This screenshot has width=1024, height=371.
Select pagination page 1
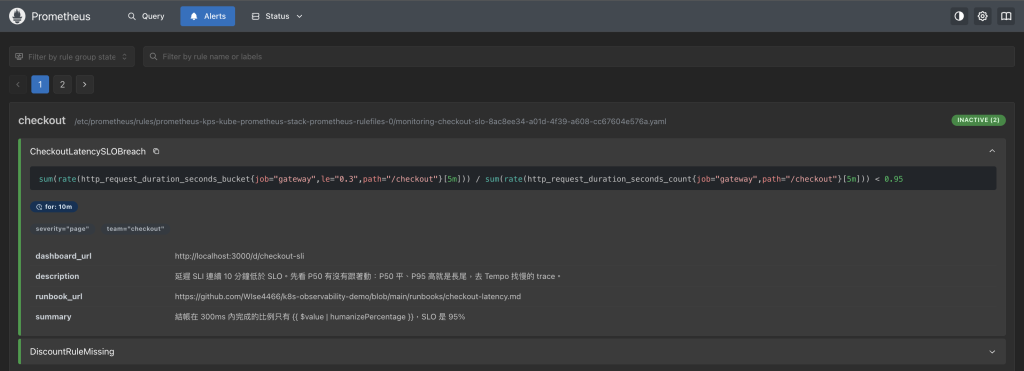(x=40, y=84)
